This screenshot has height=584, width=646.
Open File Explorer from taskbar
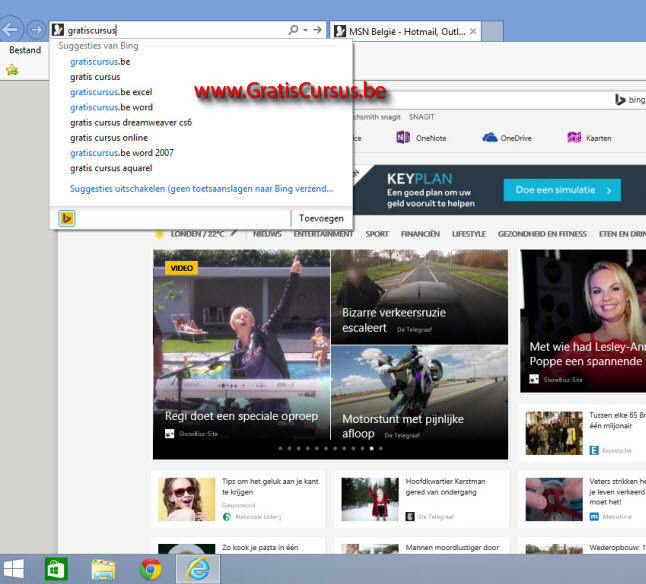103,569
